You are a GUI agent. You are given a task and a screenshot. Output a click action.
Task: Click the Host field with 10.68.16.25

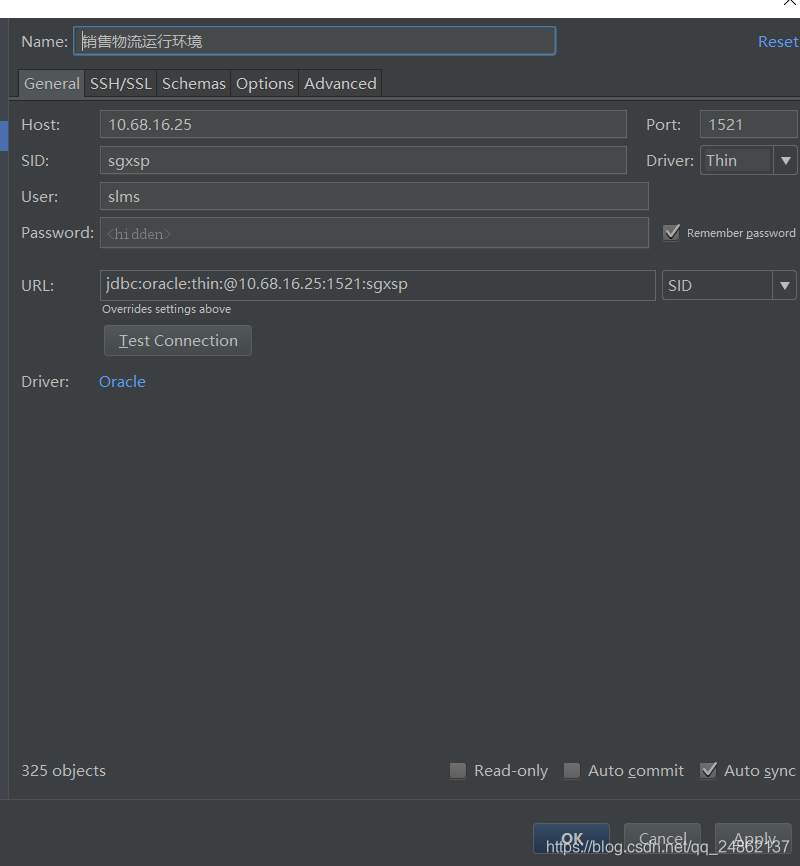[x=363, y=124]
